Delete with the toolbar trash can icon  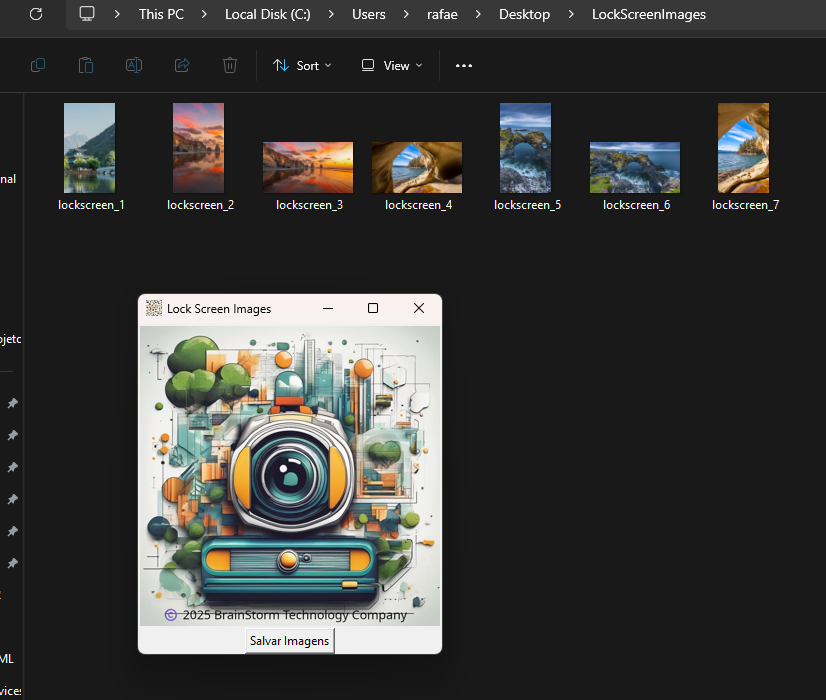230,65
